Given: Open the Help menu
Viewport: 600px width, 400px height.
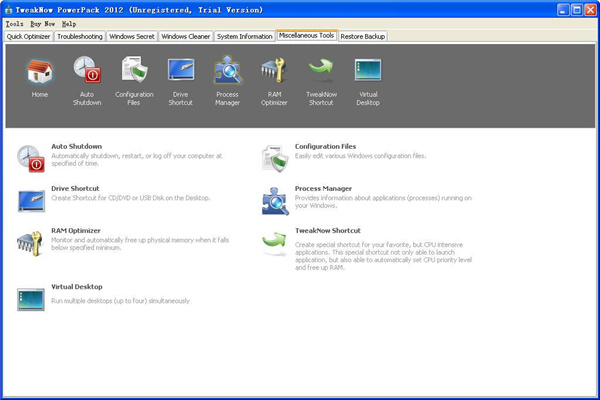Looking at the screenshot, I should point(69,24).
